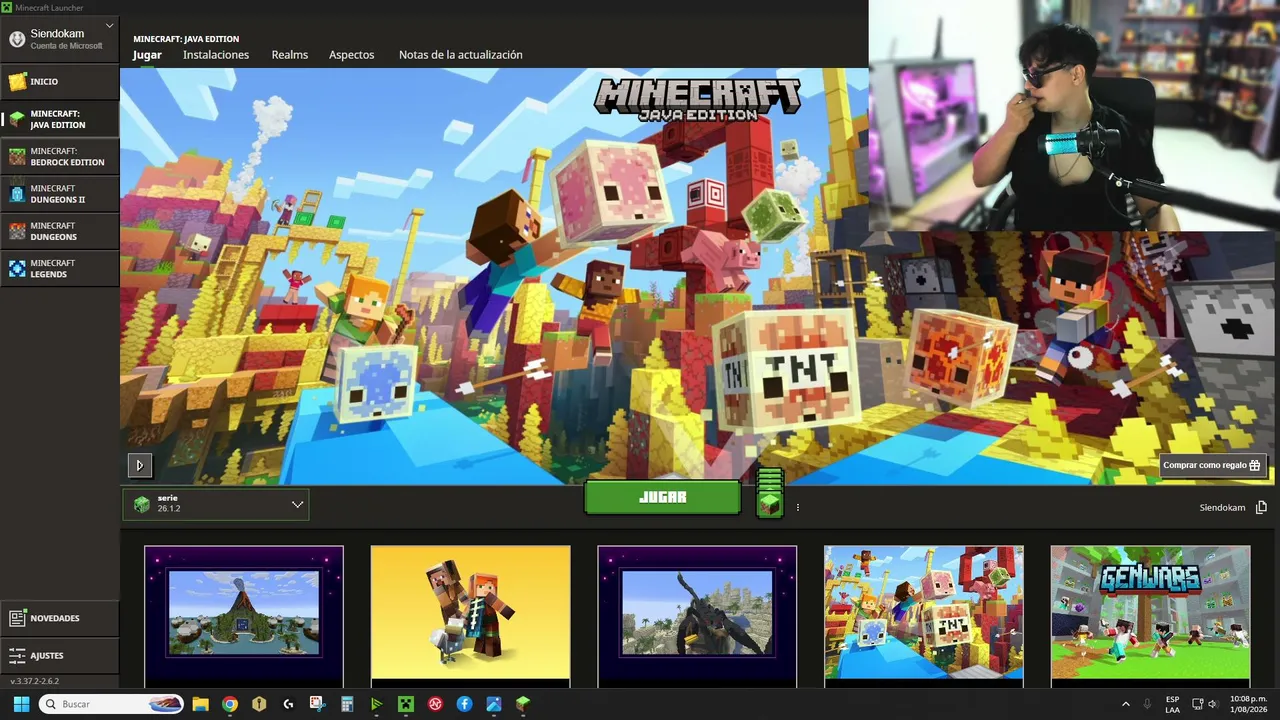Open the dragon screenshot news thumbnail
This screenshot has width=1280, height=720.
coord(697,615)
